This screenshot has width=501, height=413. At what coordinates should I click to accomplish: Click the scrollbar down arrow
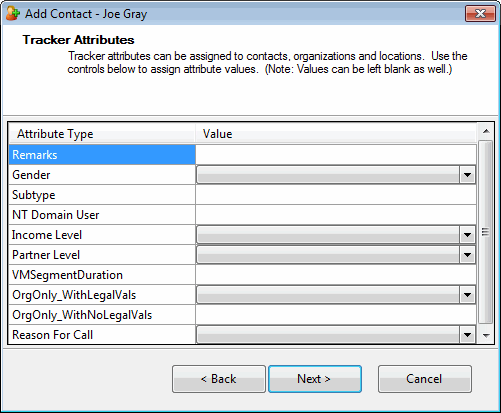(x=486, y=335)
